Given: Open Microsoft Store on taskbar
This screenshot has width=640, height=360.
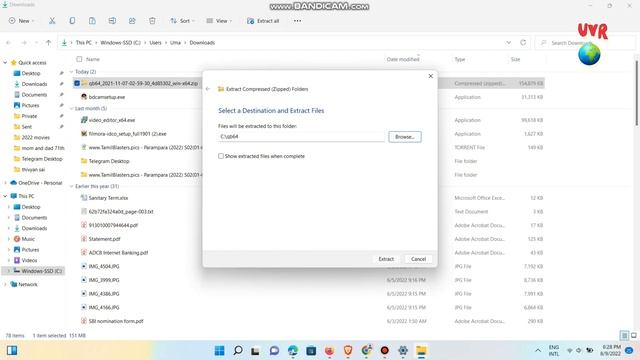Looking at the screenshot, I should (311, 351).
